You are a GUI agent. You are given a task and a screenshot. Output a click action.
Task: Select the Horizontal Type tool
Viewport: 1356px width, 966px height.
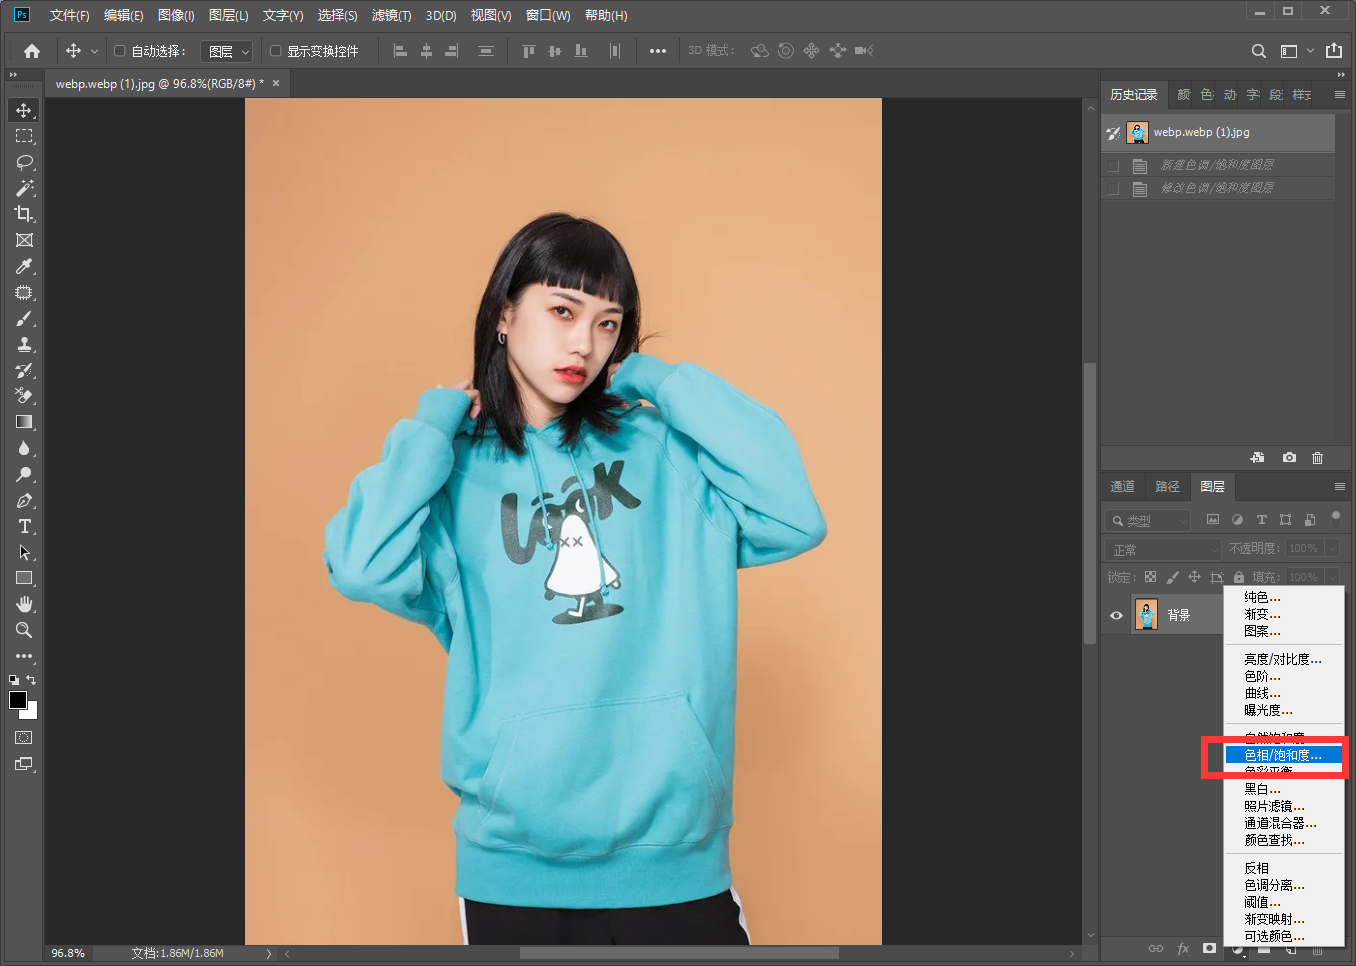click(24, 526)
